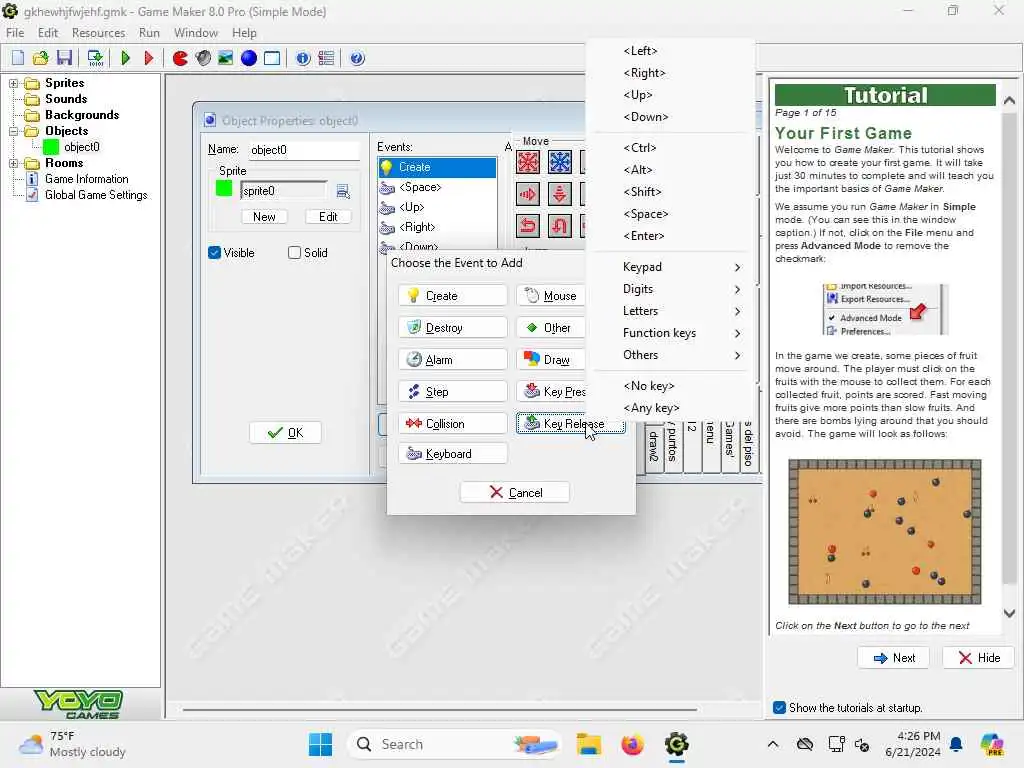Click the Edit sprite button

pyautogui.click(x=328, y=217)
